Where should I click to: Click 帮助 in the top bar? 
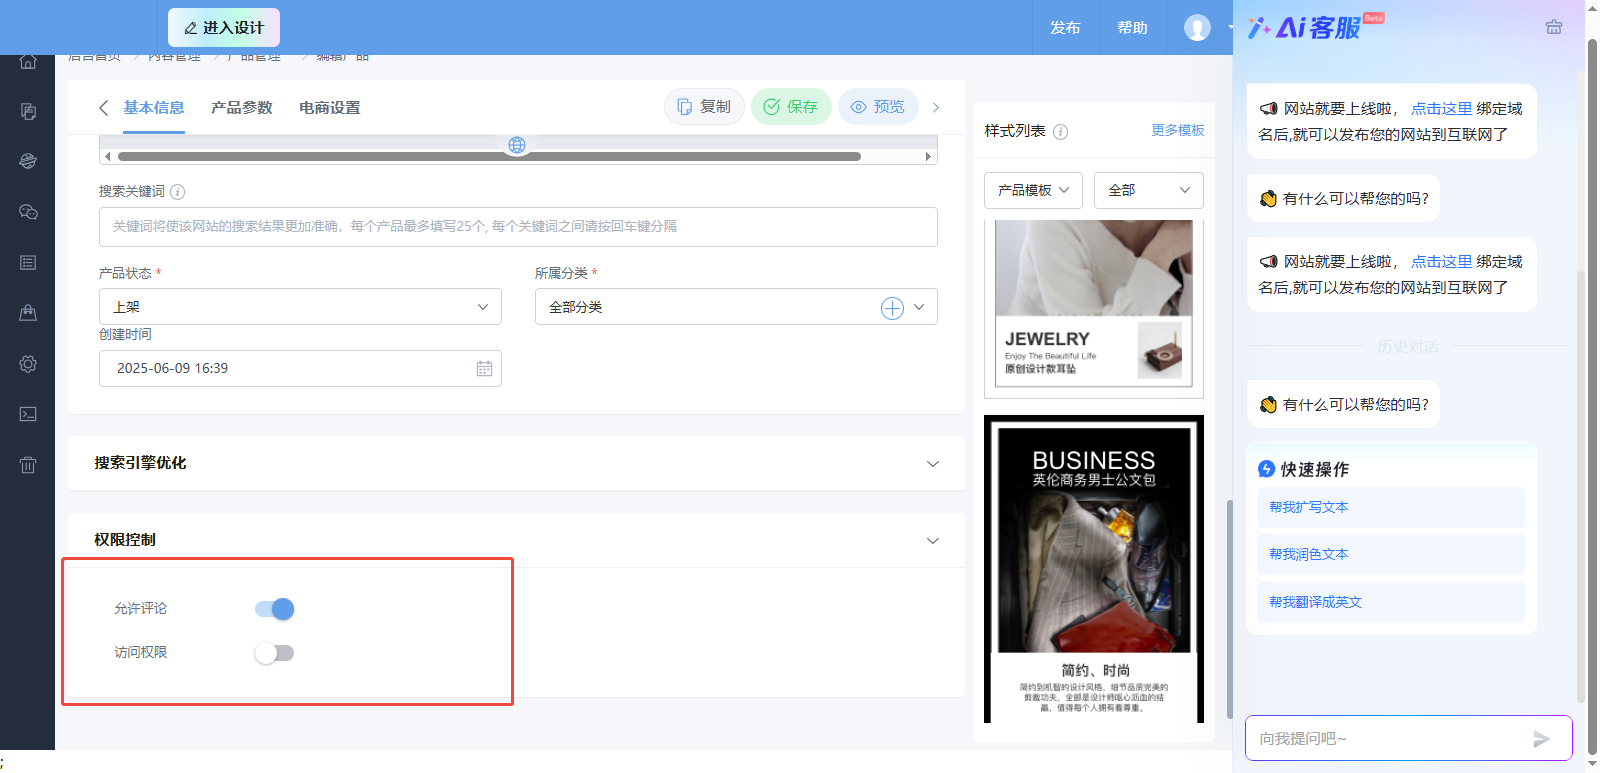tap(1132, 28)
